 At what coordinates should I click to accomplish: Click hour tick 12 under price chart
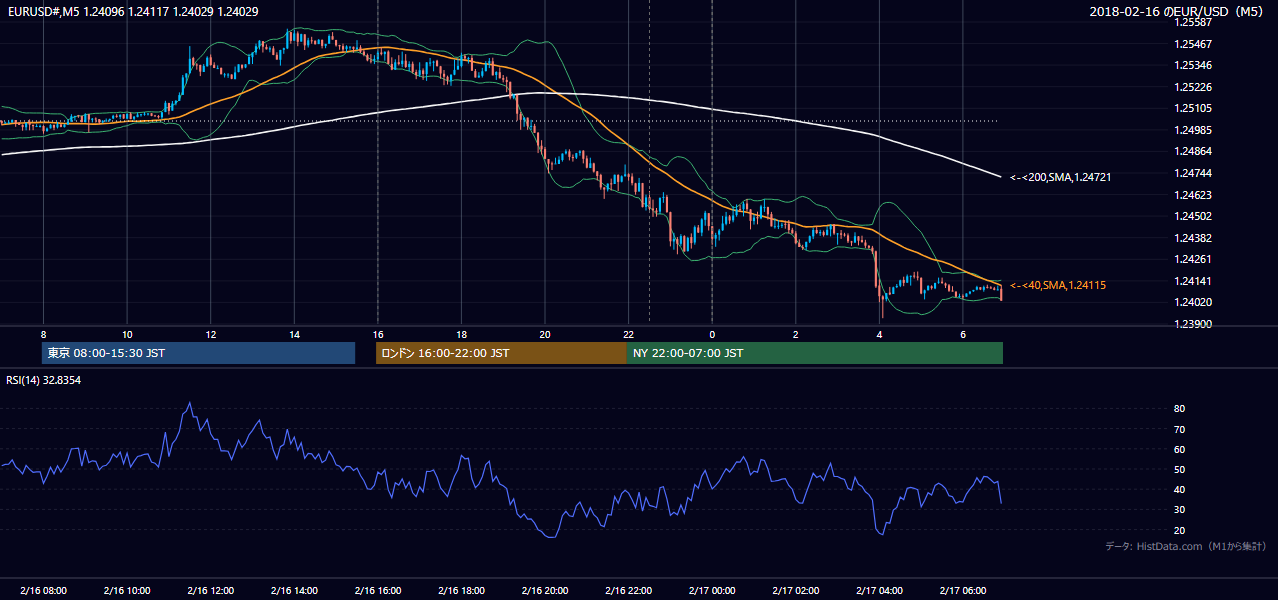point(210,334)
